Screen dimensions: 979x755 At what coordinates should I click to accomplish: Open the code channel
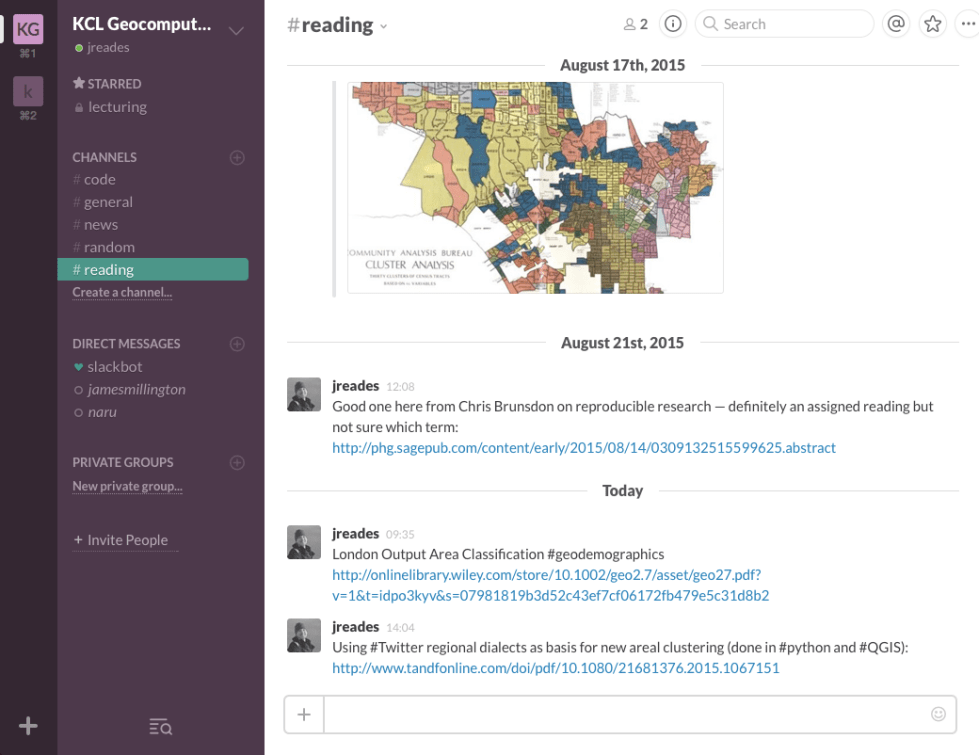(99, 180)
